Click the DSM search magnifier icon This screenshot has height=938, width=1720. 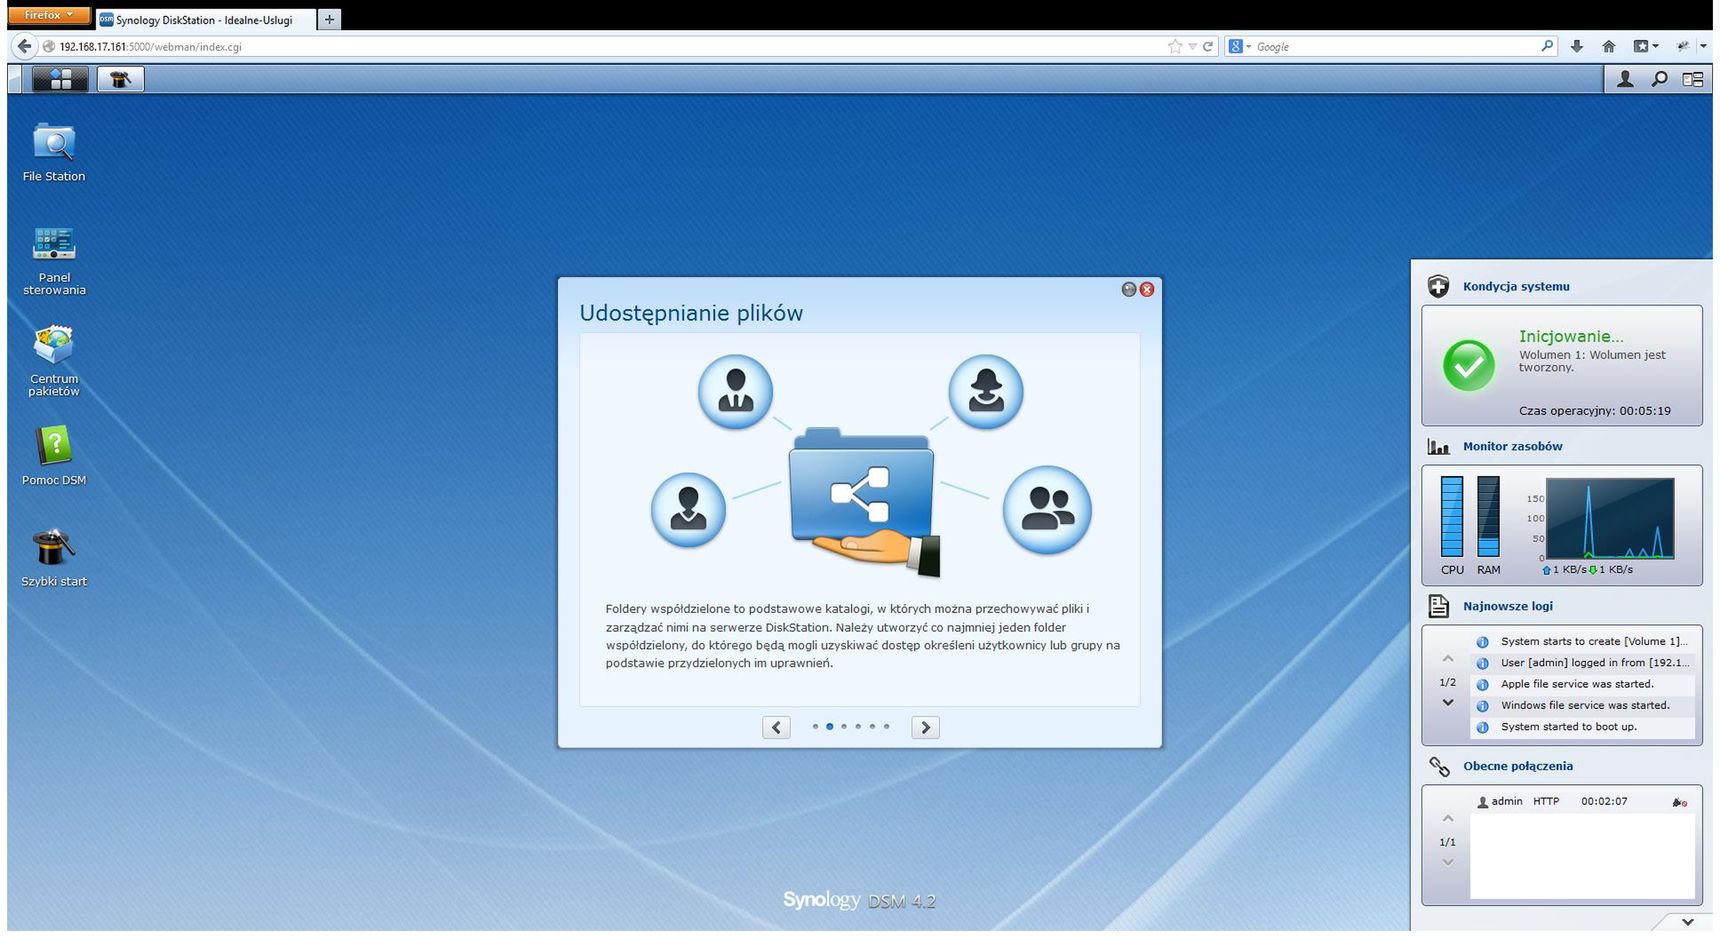pyautogui.click(x=1659, y=79)
